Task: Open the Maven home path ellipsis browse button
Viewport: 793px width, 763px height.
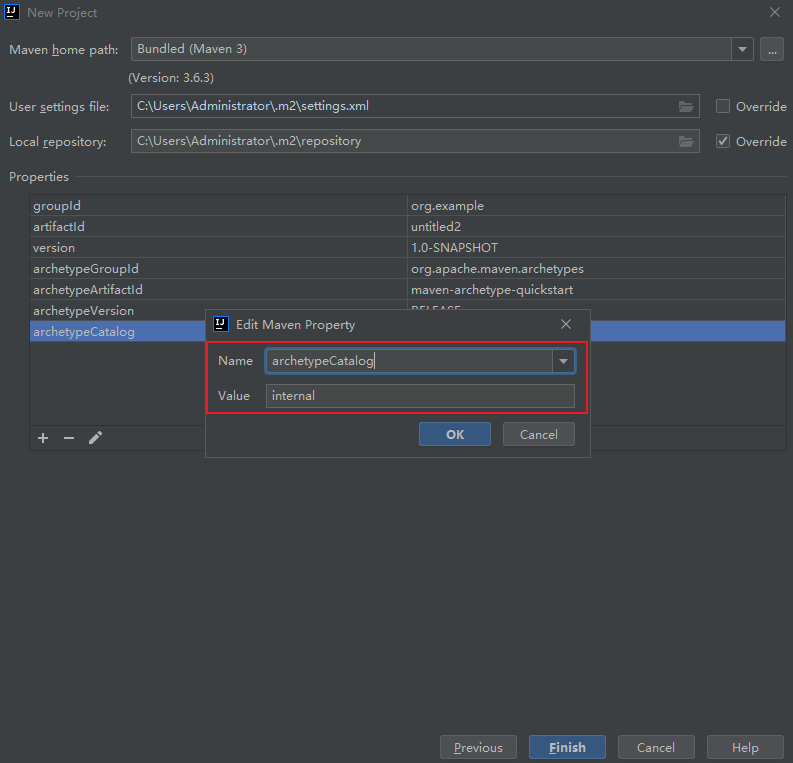Action: pyautogui.click(x=772, y=50)
